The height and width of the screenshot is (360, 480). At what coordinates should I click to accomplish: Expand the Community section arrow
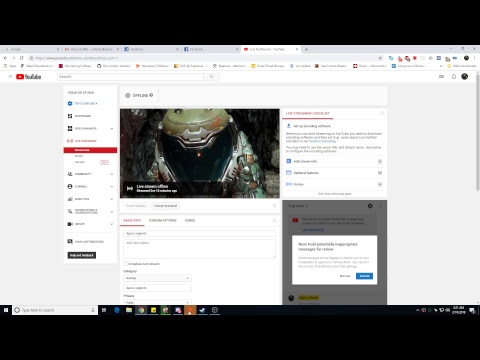point(111,174)
